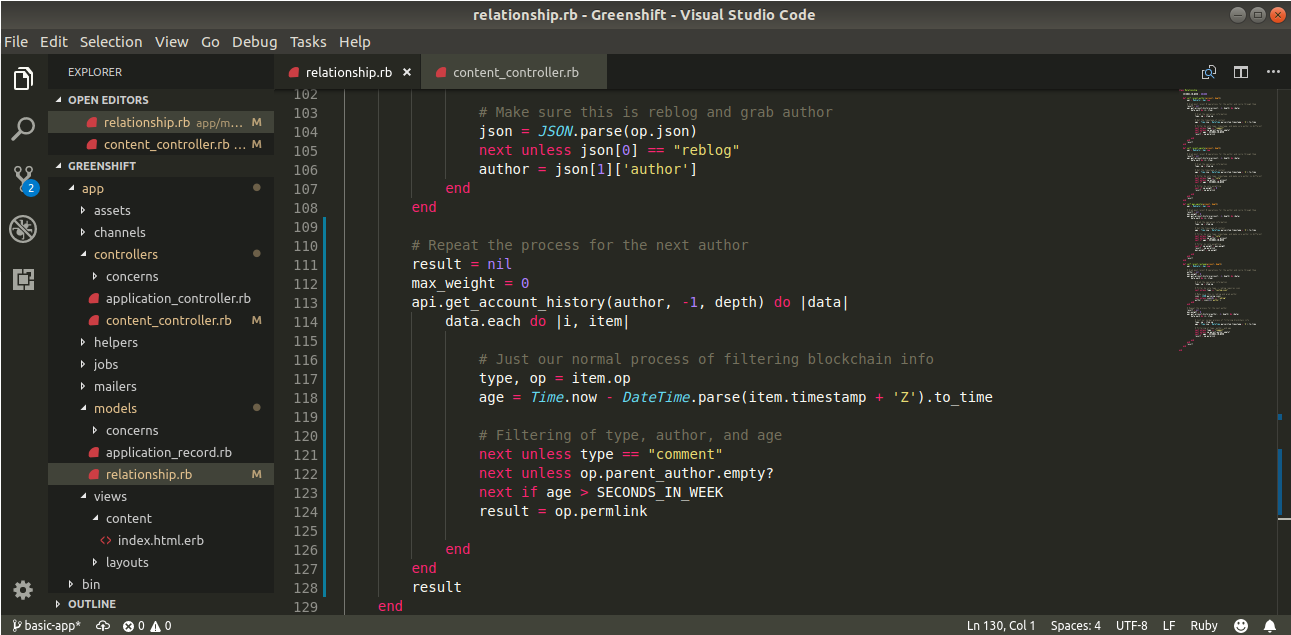Open the Go menu
Viewport: 1291px width, 635px height.
[210, 42]
